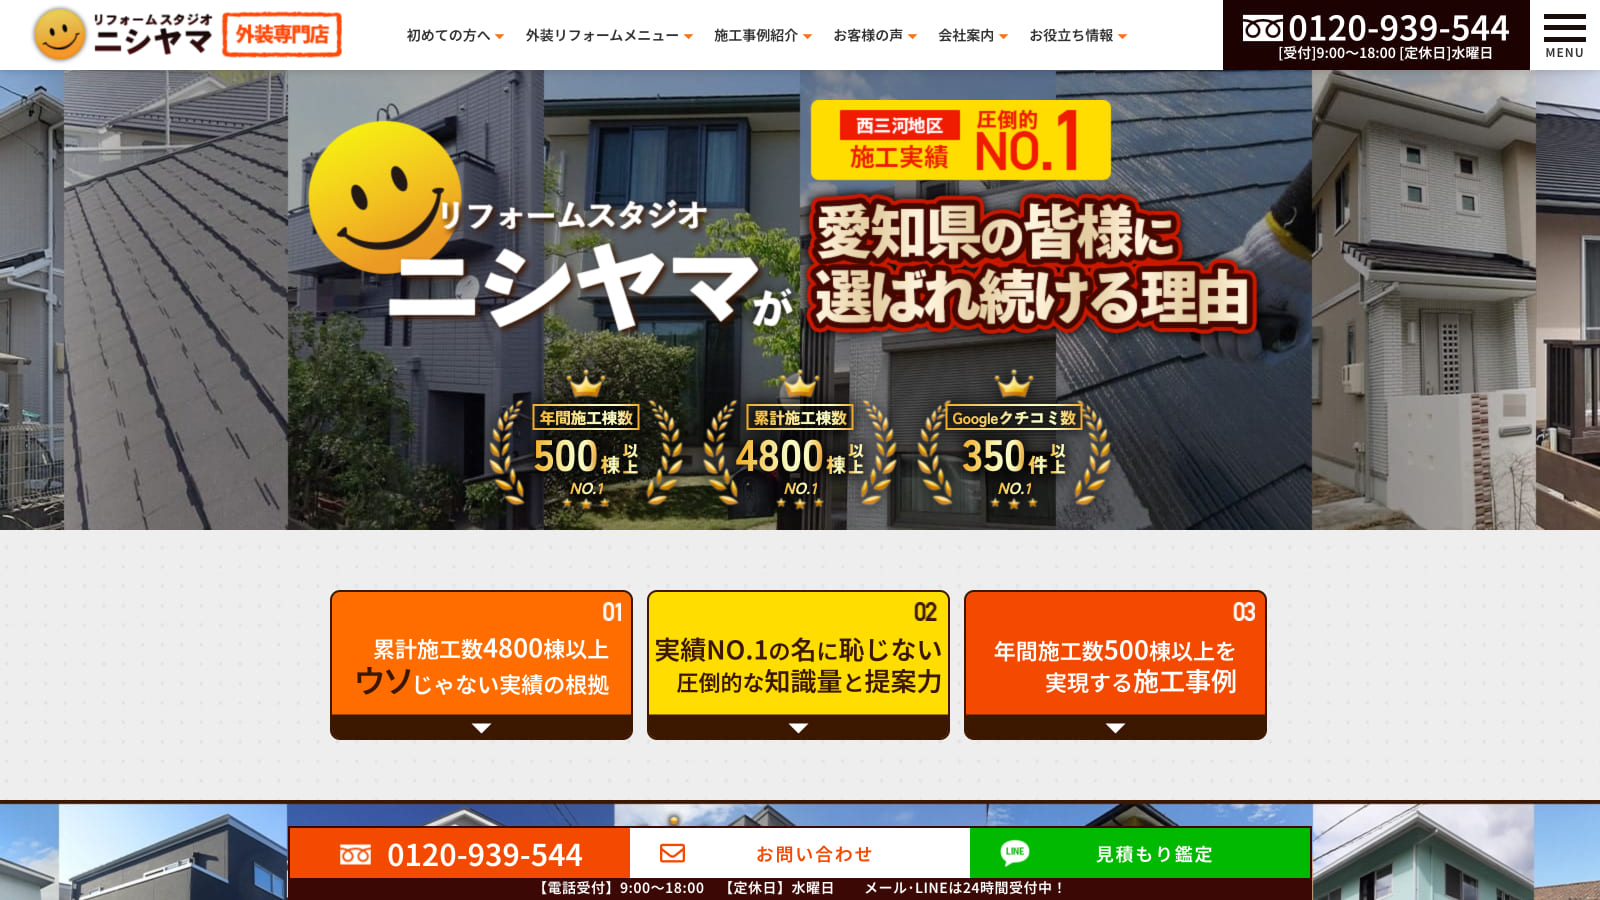This screenshot has width=1600, height=900.
Task: Expand the 外装リフォームメニュー dropdown
Action: (609, 35)
